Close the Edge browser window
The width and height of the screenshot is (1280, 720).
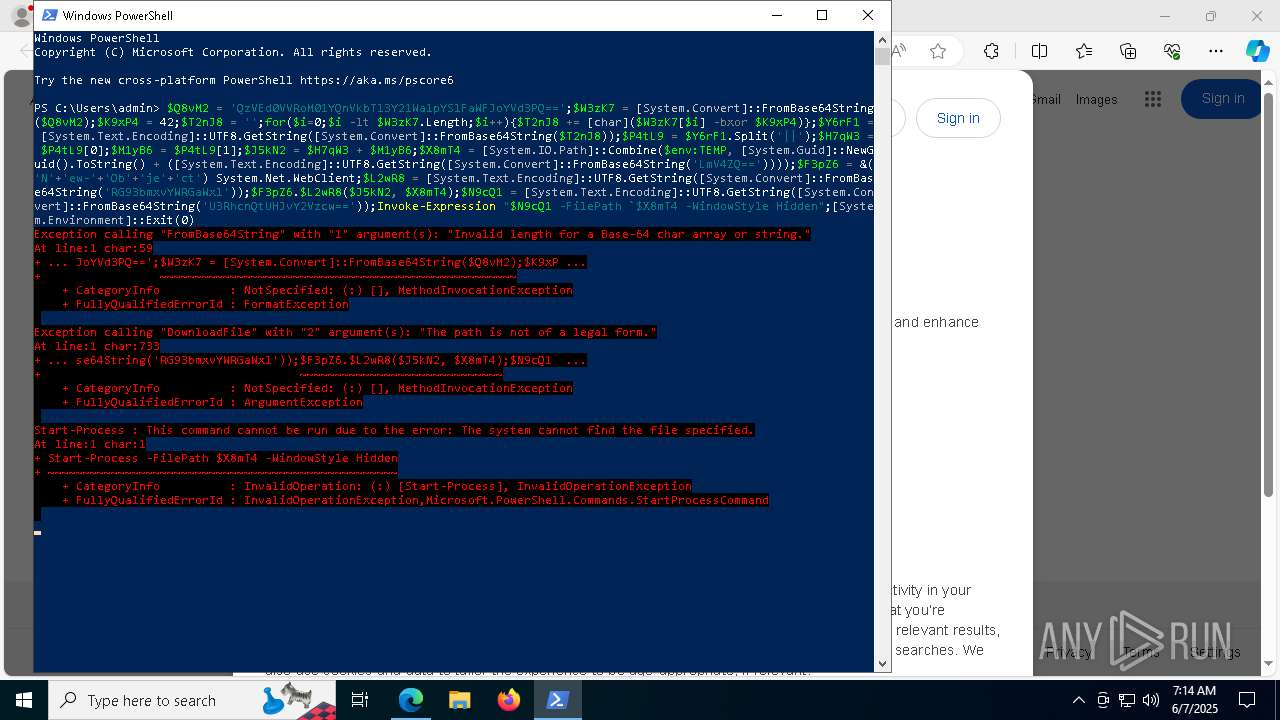(x=1257, y=16)
